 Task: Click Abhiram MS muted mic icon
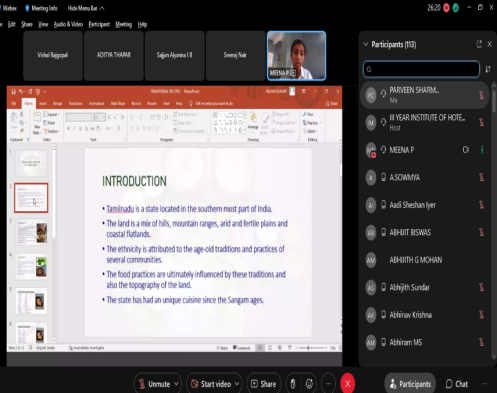[481, 342]
